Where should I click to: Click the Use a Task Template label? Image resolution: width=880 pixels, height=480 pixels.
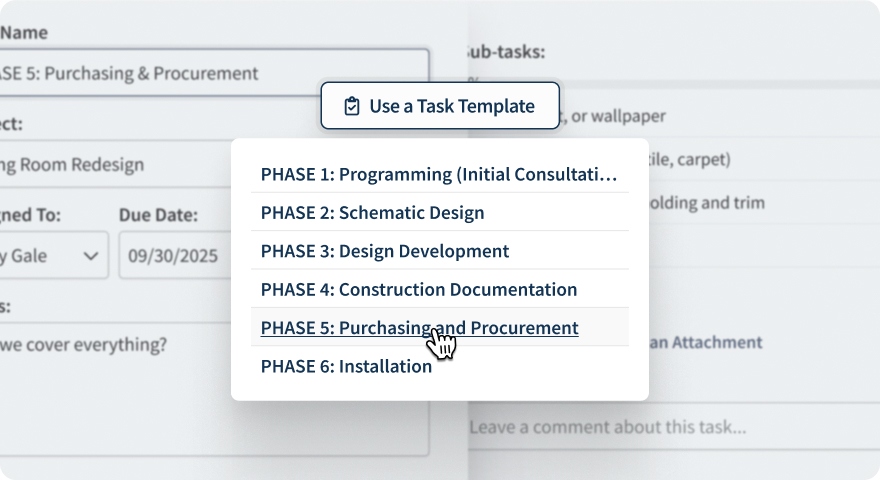coord(451,106)
